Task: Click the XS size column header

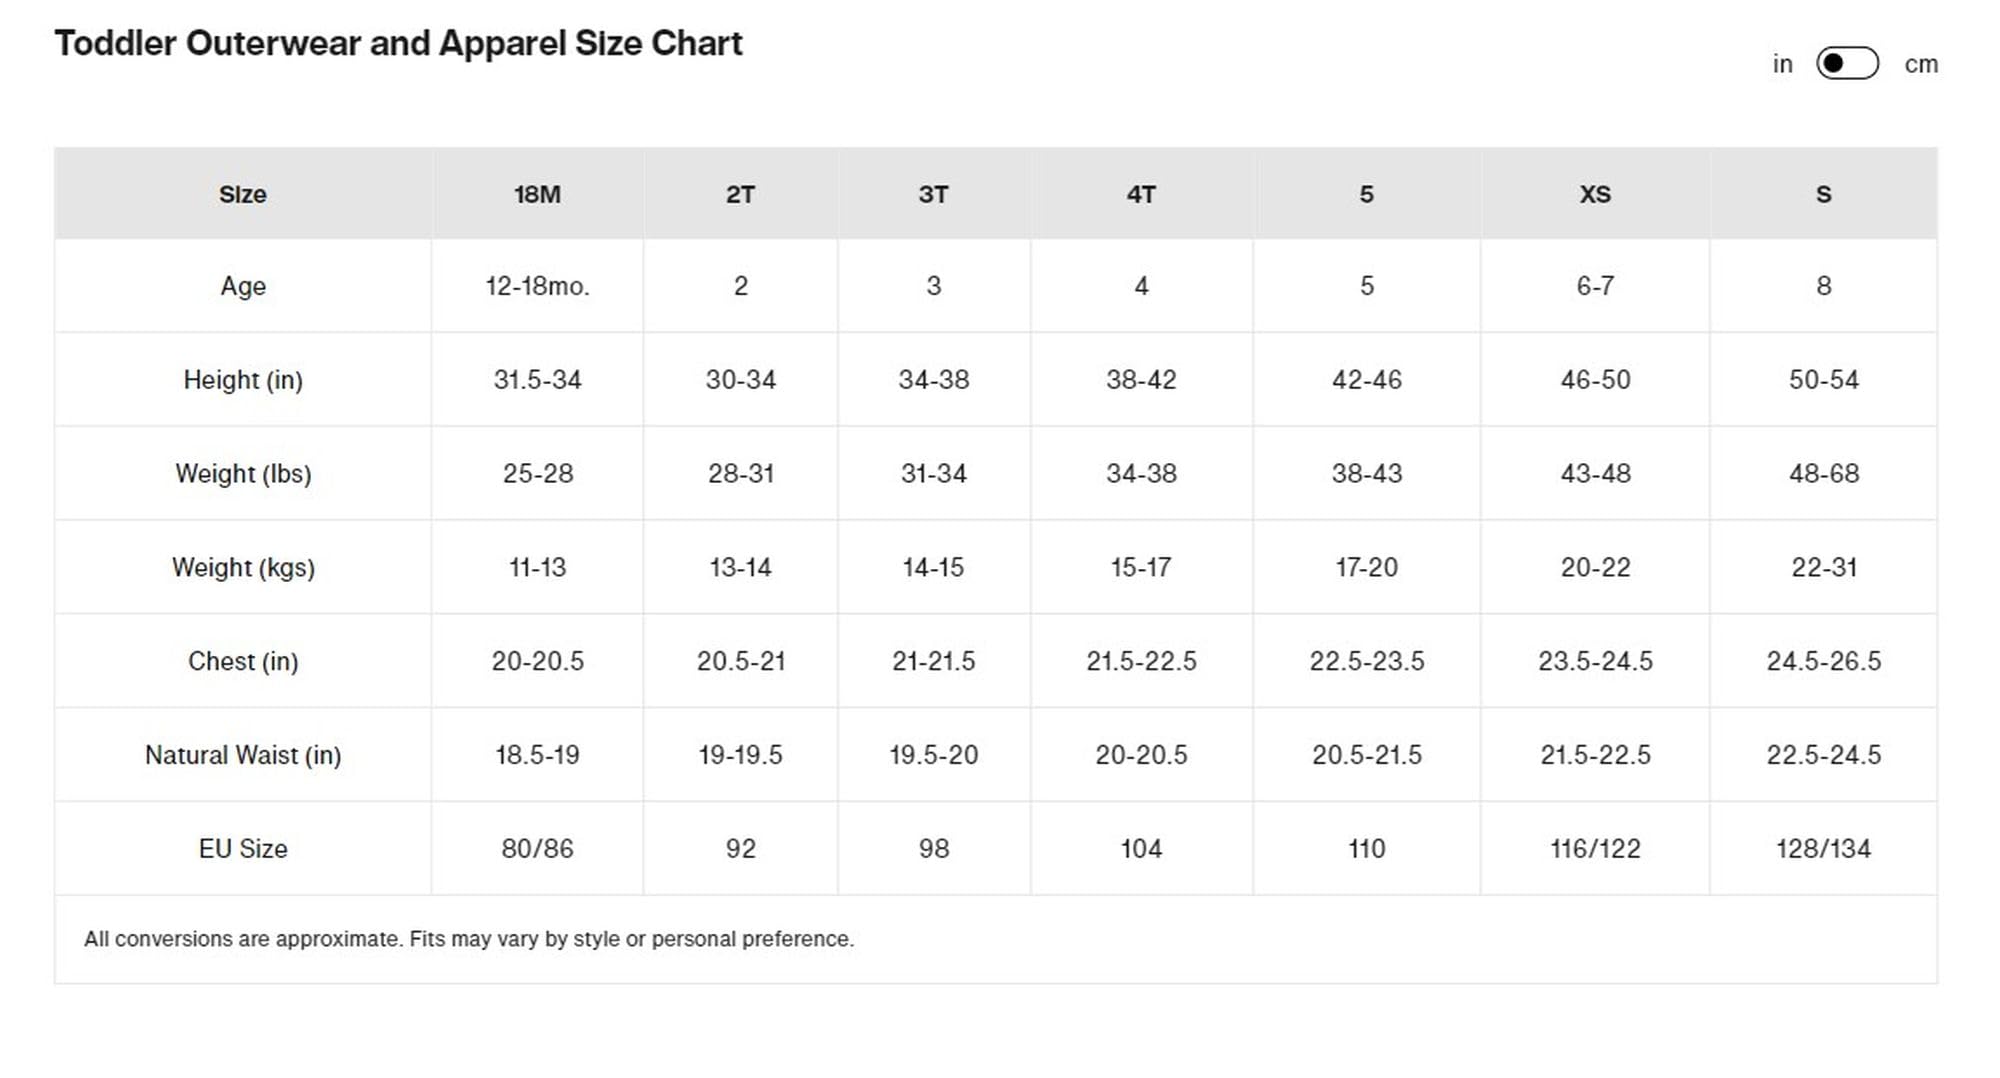Action: pos(1595,194)
